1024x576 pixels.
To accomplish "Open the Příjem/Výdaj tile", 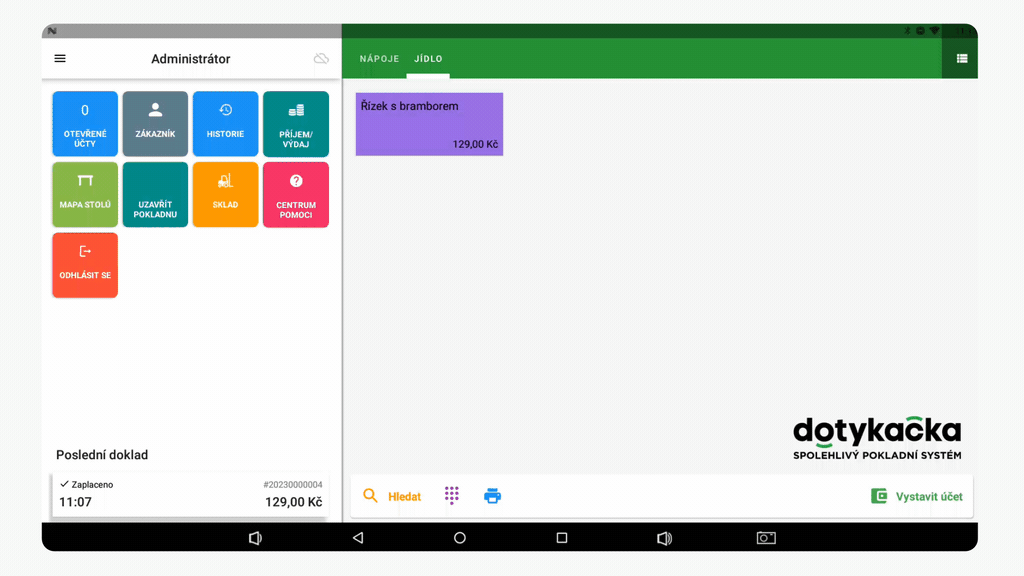I will pos(296,124).
